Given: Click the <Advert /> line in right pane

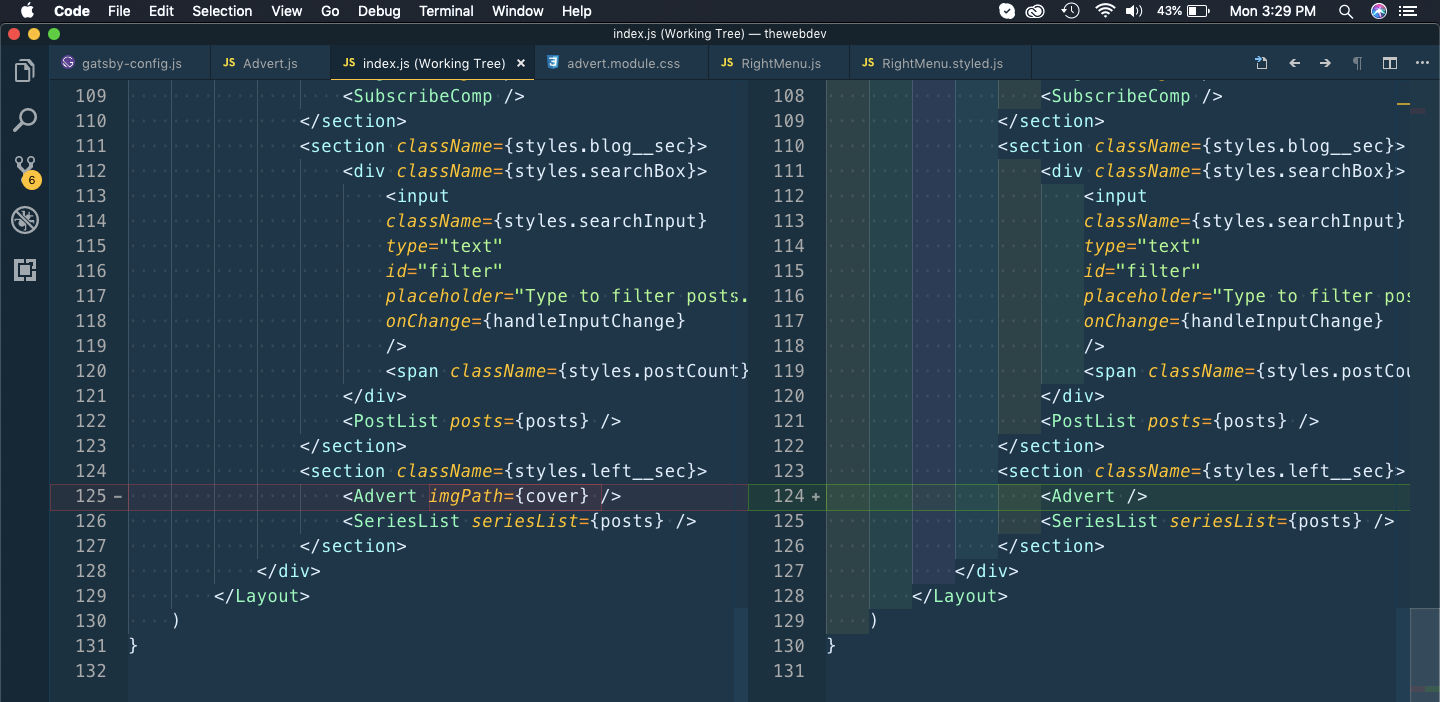Looking at the screenshot, I should (x=1094, y=496).
